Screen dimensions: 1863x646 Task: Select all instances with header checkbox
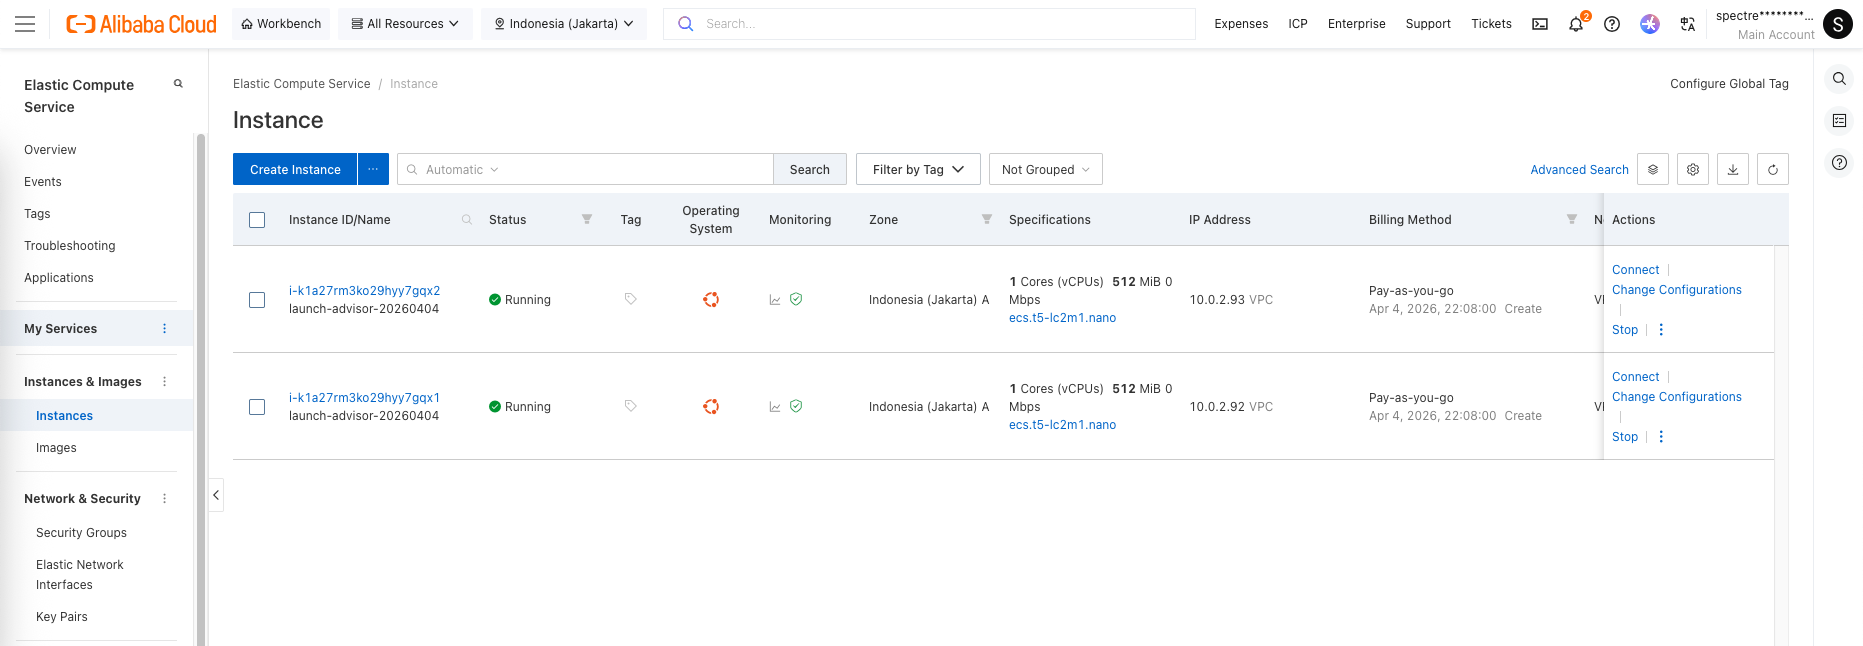coord(257,220)
